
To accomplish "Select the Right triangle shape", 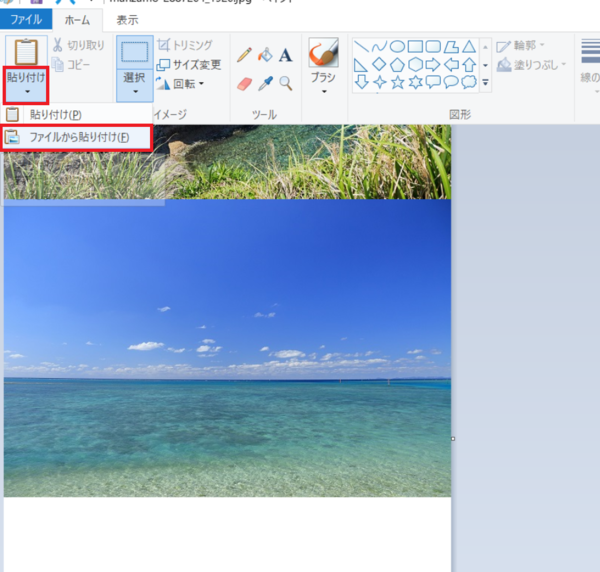I will pos(361,65).
